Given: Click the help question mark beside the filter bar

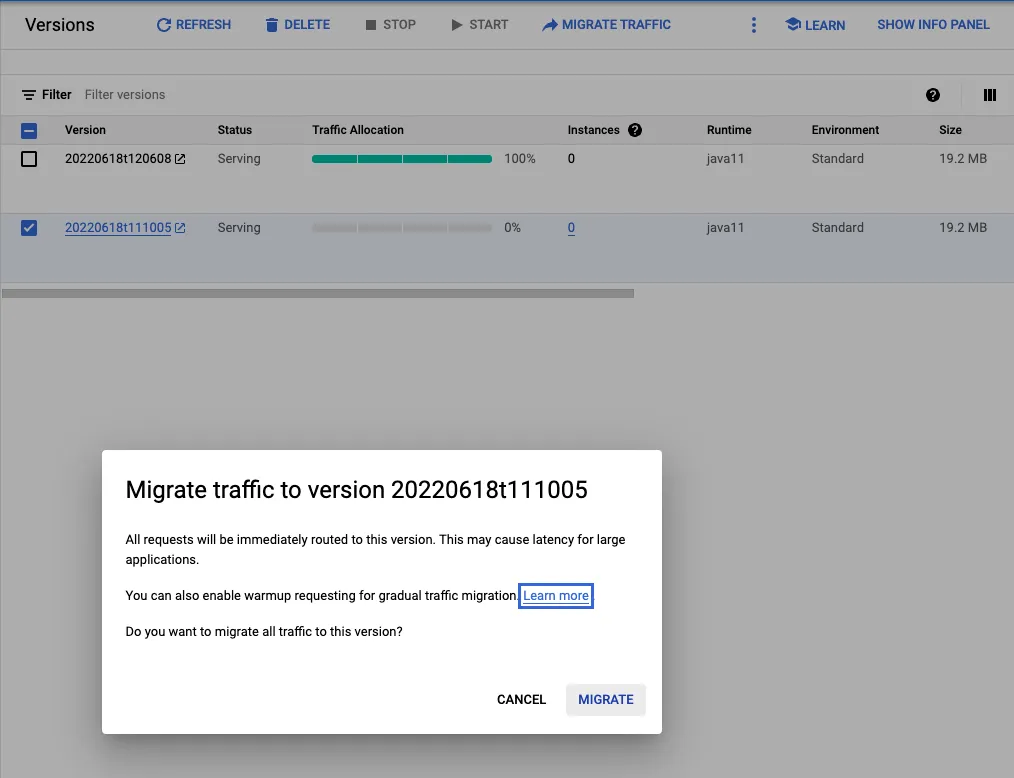Looking at the screenshot, I should point(933,95).
